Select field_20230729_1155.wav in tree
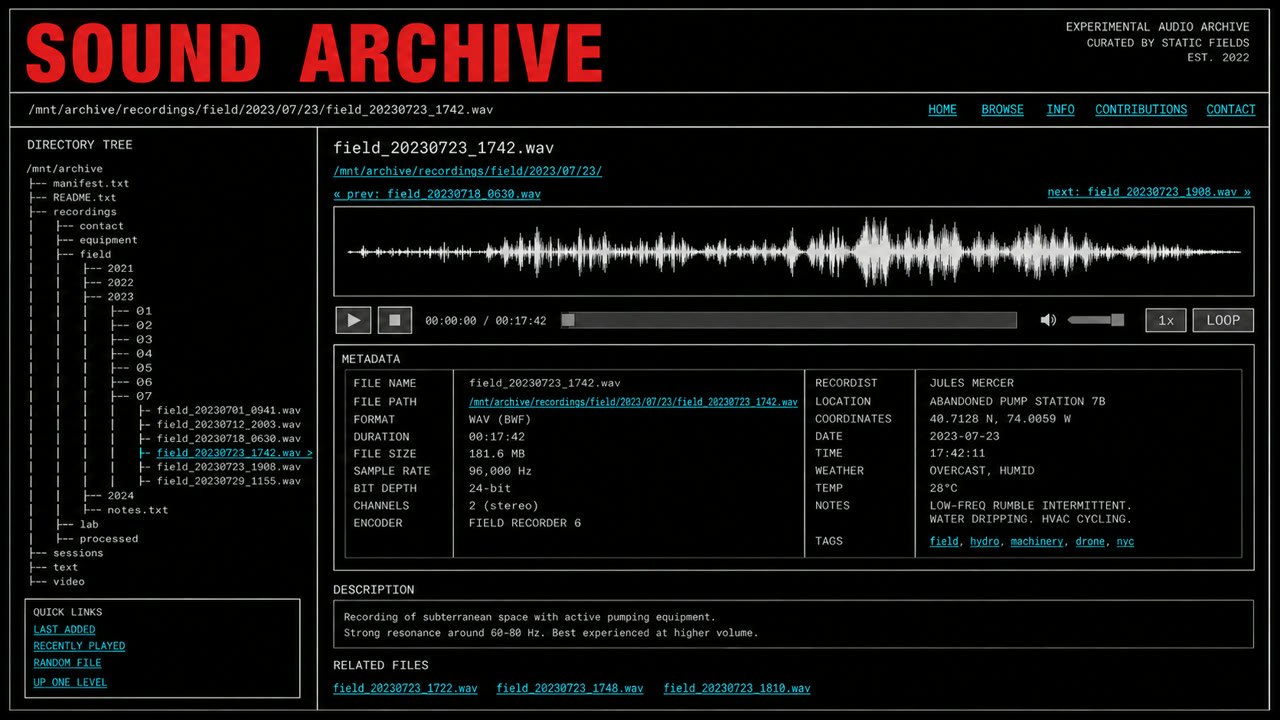The width and height of the screenshot is (1280, 720). click(229, 481)
